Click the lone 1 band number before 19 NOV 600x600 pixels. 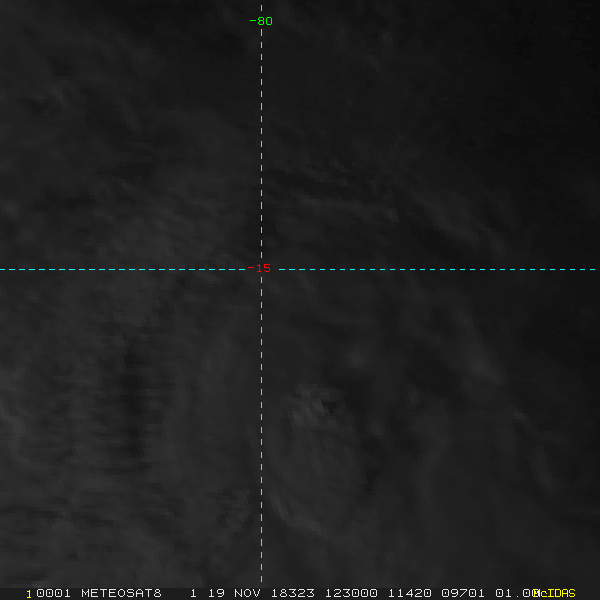[193, 593]
